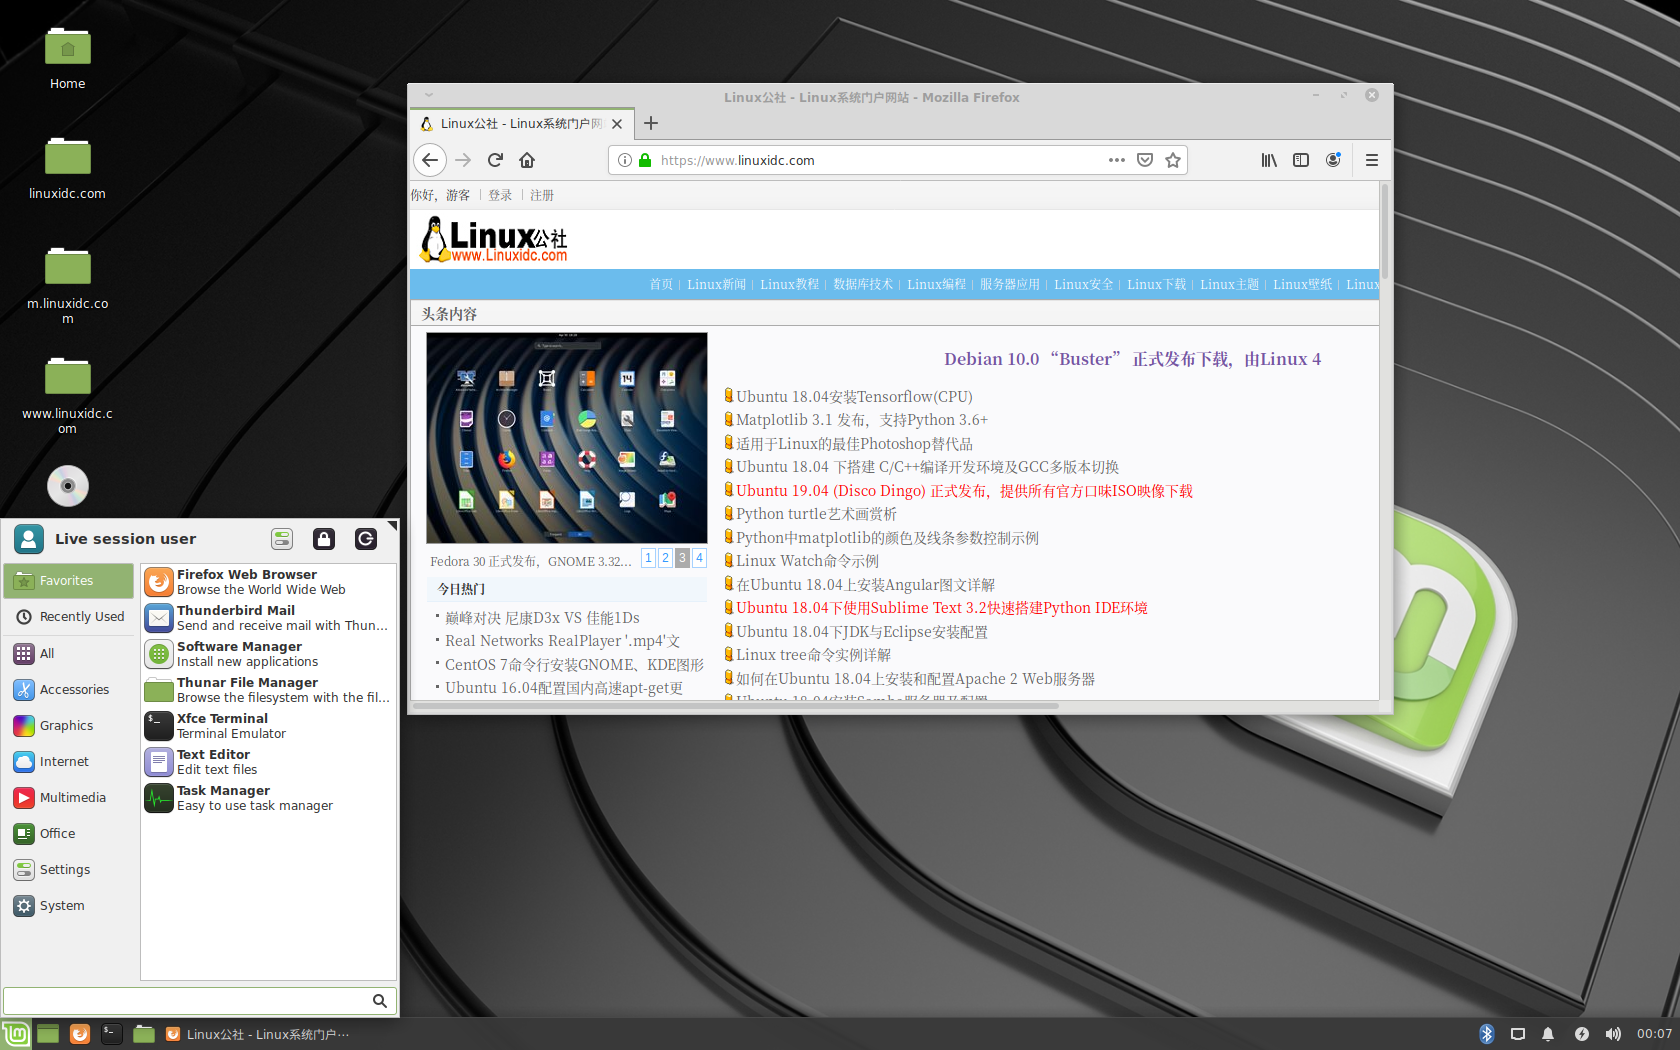Image resolution: width=1680 pixels, height=1050 pixels.
Task: Open the Firefox Library icon
Action: click(x=1268, y=160)
